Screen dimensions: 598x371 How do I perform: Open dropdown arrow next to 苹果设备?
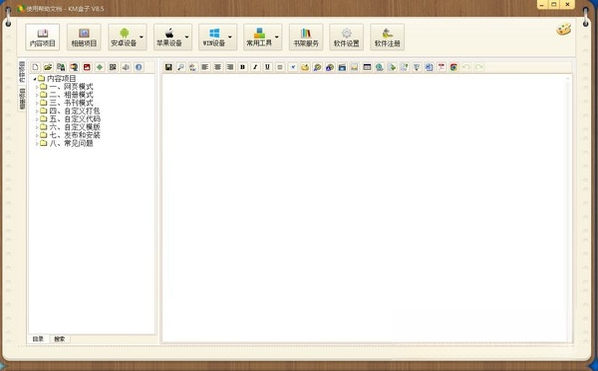coord(187,37)
